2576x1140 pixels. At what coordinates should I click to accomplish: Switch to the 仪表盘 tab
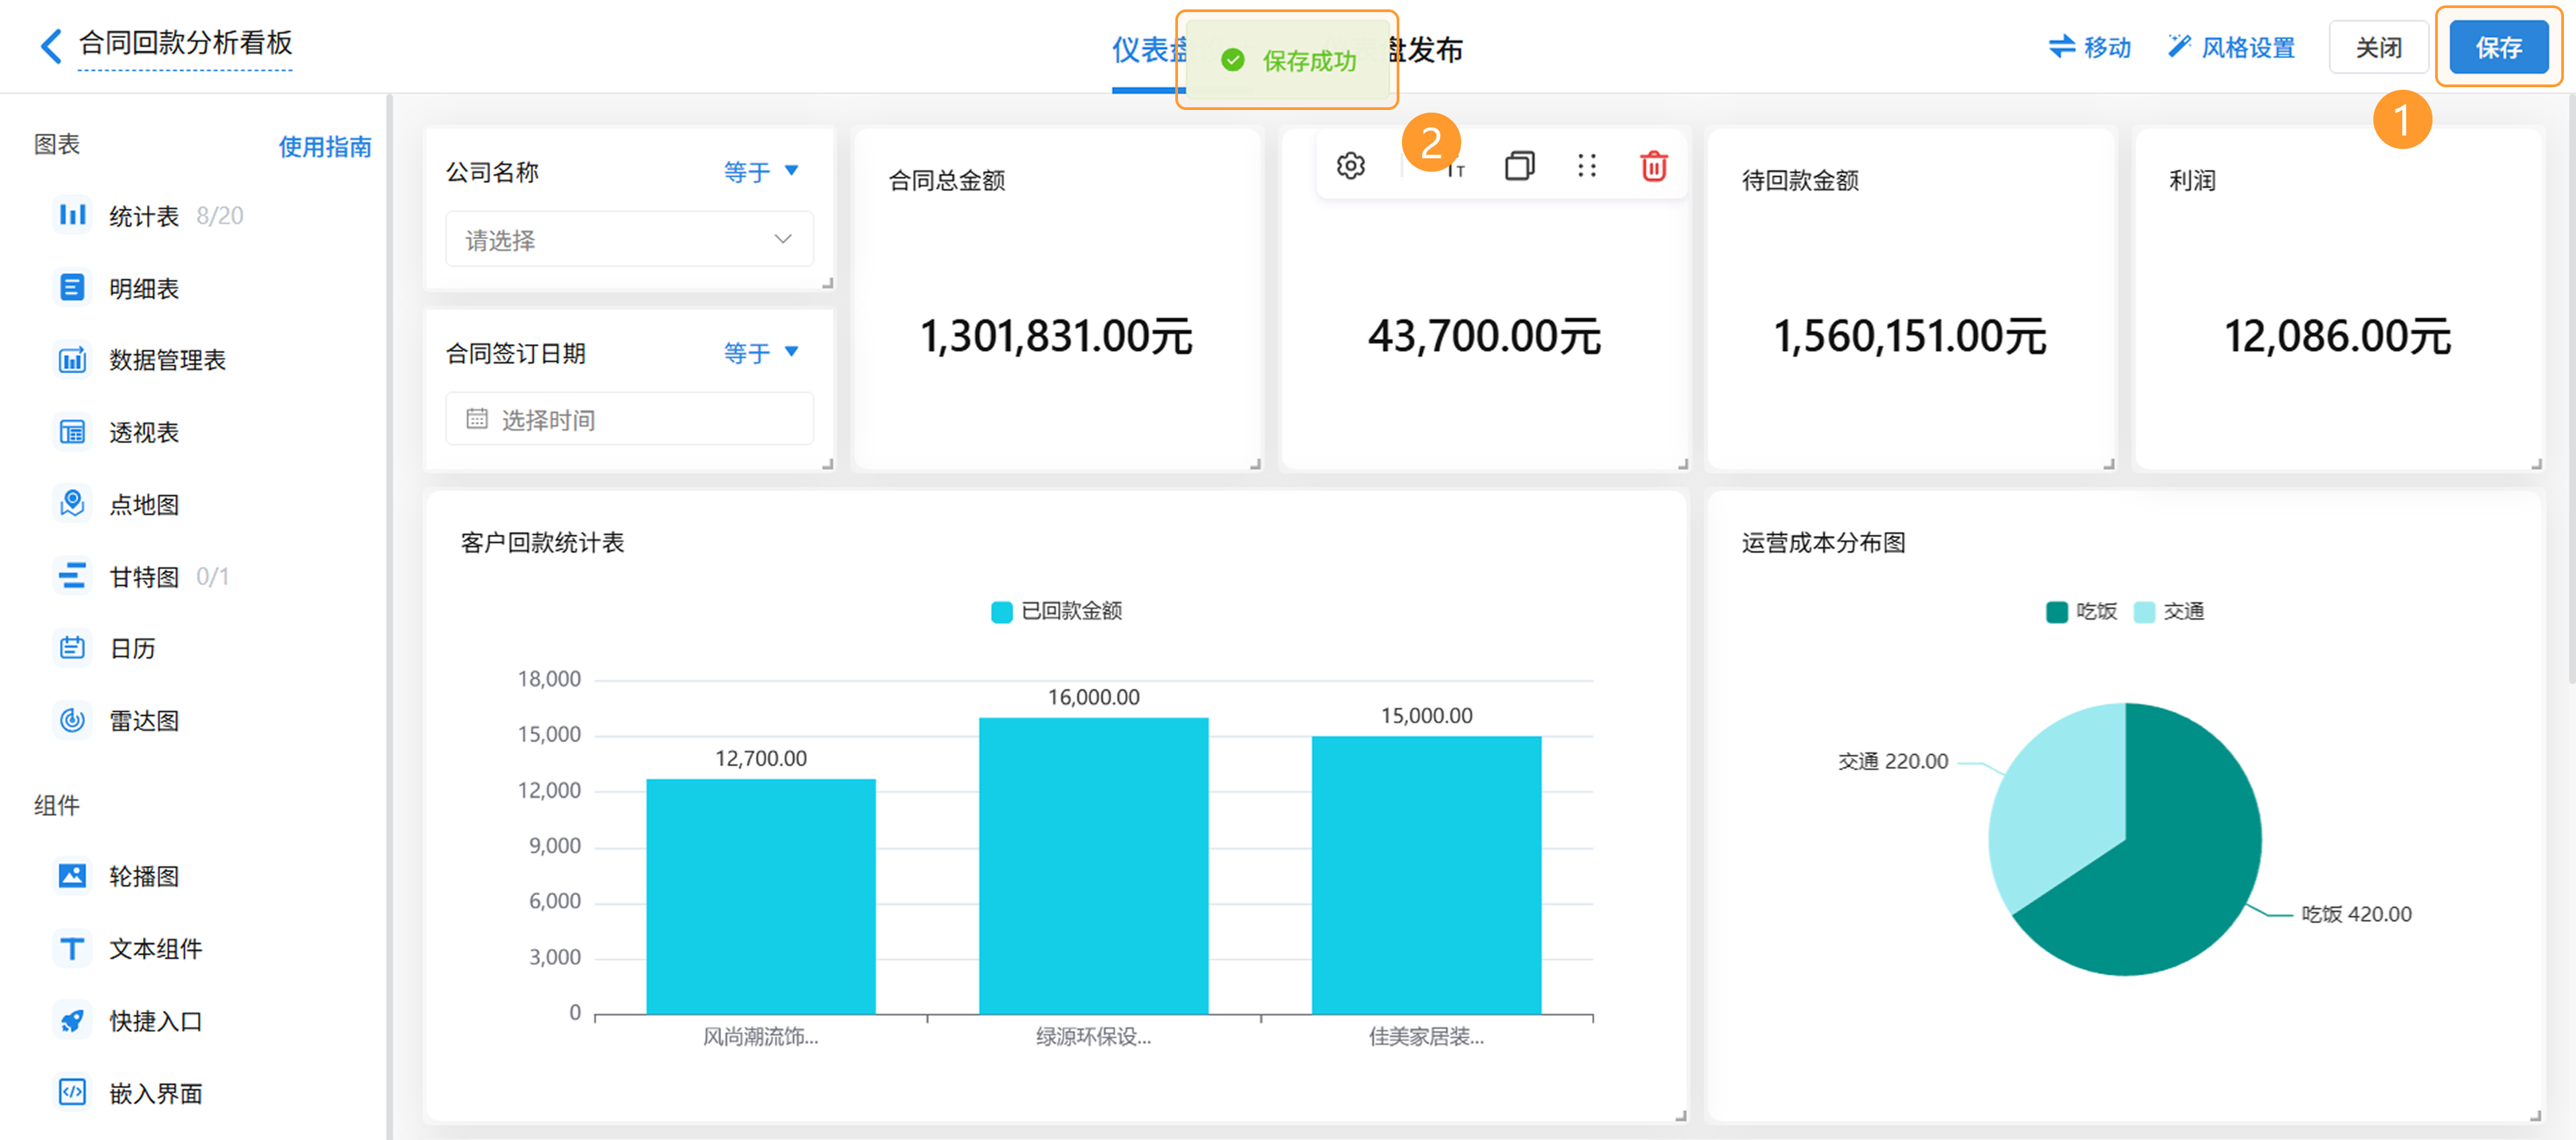coord(1146,50)
